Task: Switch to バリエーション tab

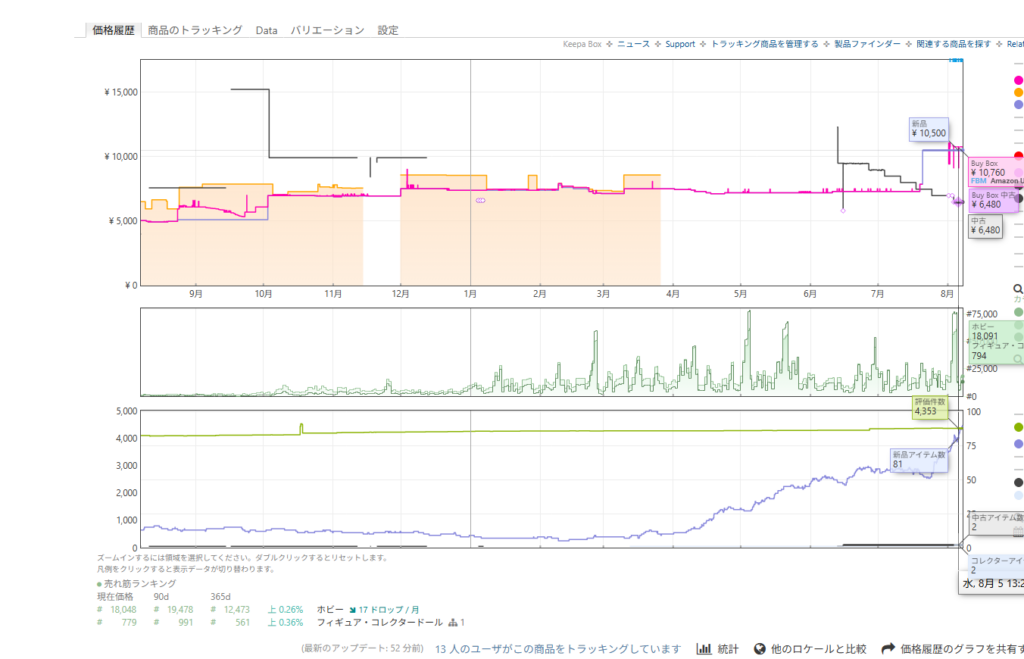Action: [x=327, y=30]
